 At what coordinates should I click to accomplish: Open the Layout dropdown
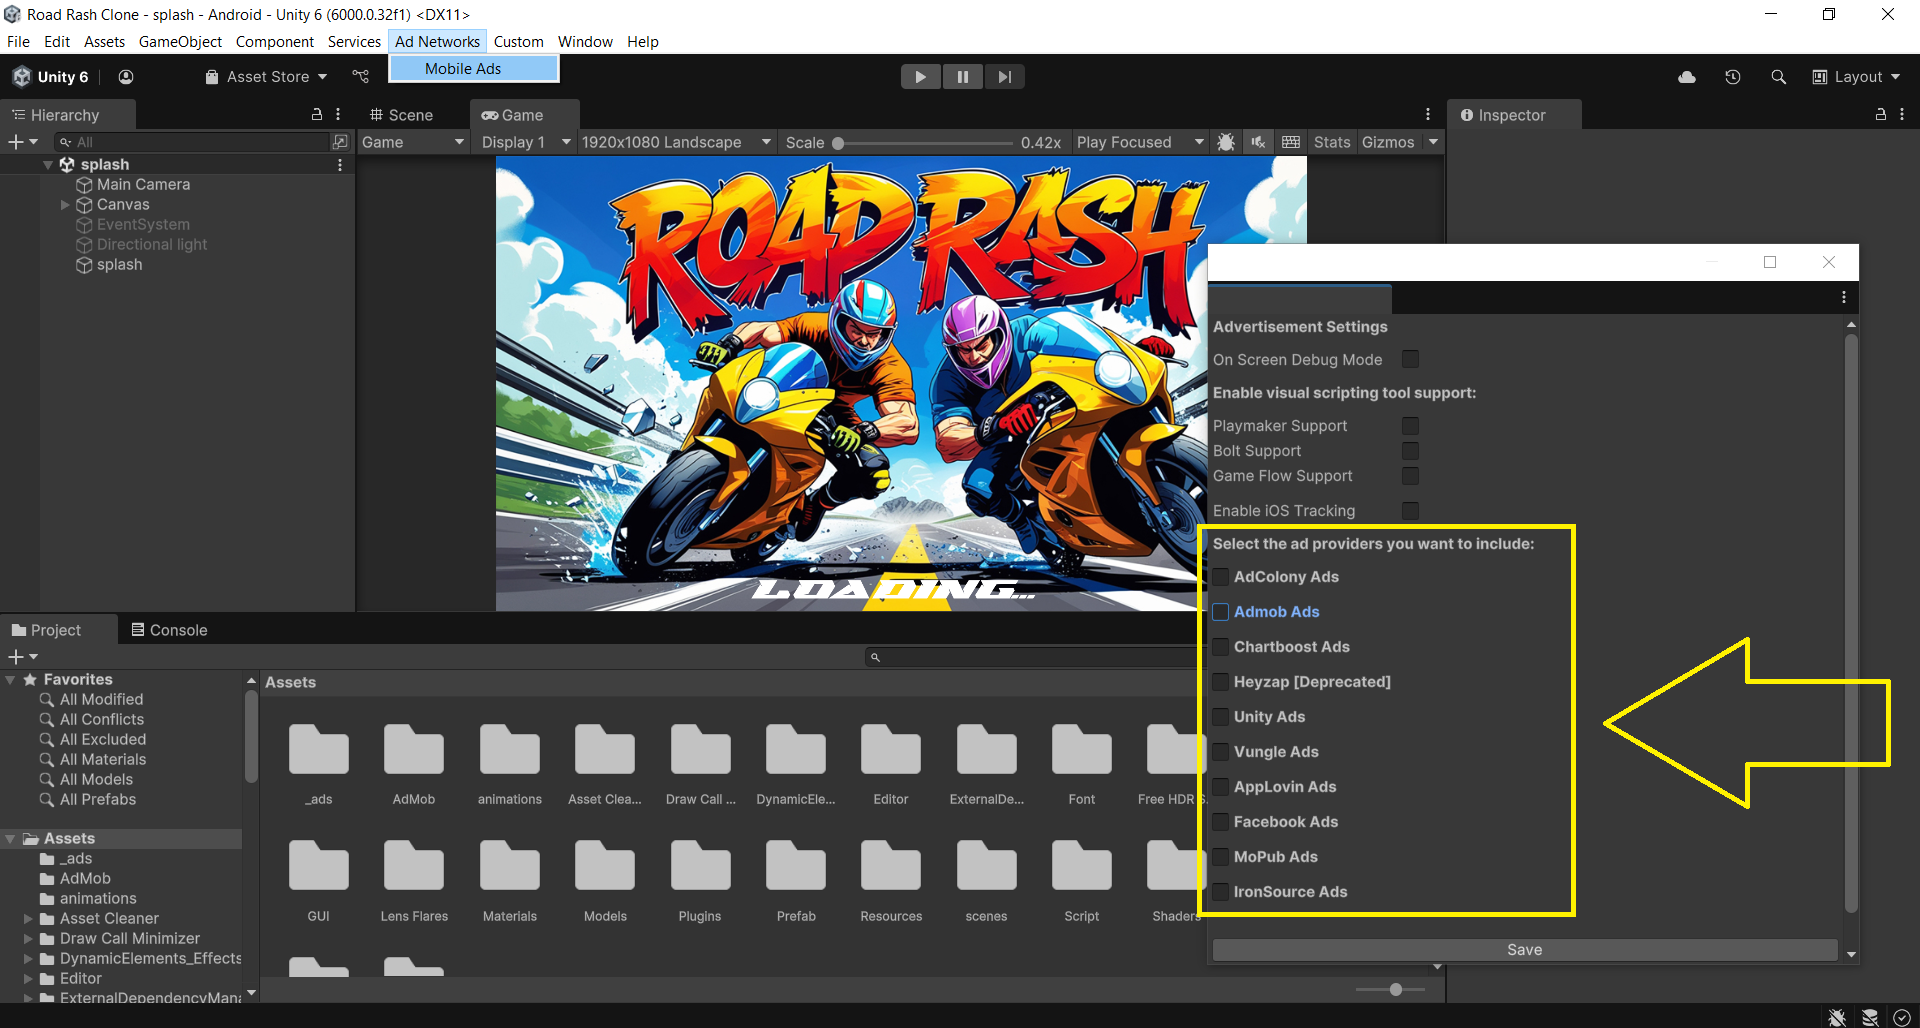(x=1856, y=77)
